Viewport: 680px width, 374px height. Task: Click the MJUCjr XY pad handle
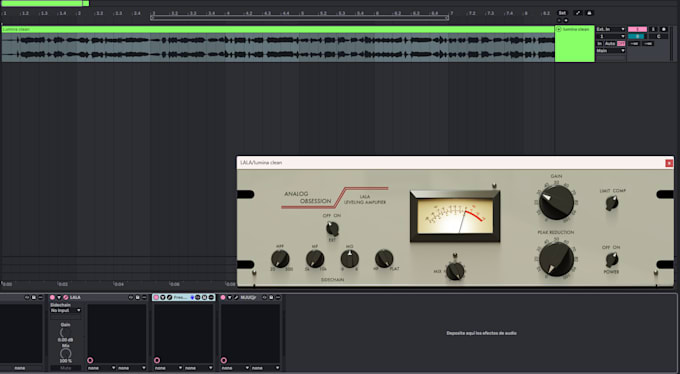click(224, 360)
